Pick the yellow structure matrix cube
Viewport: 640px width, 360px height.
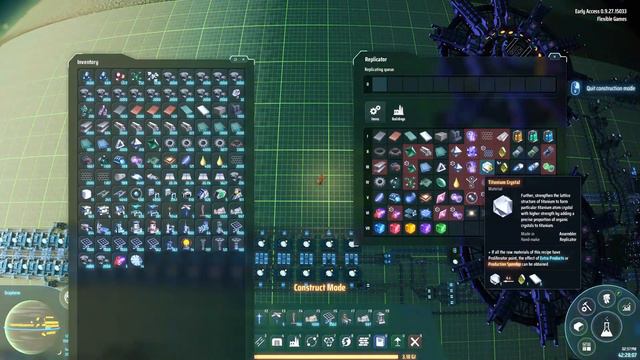410,229
